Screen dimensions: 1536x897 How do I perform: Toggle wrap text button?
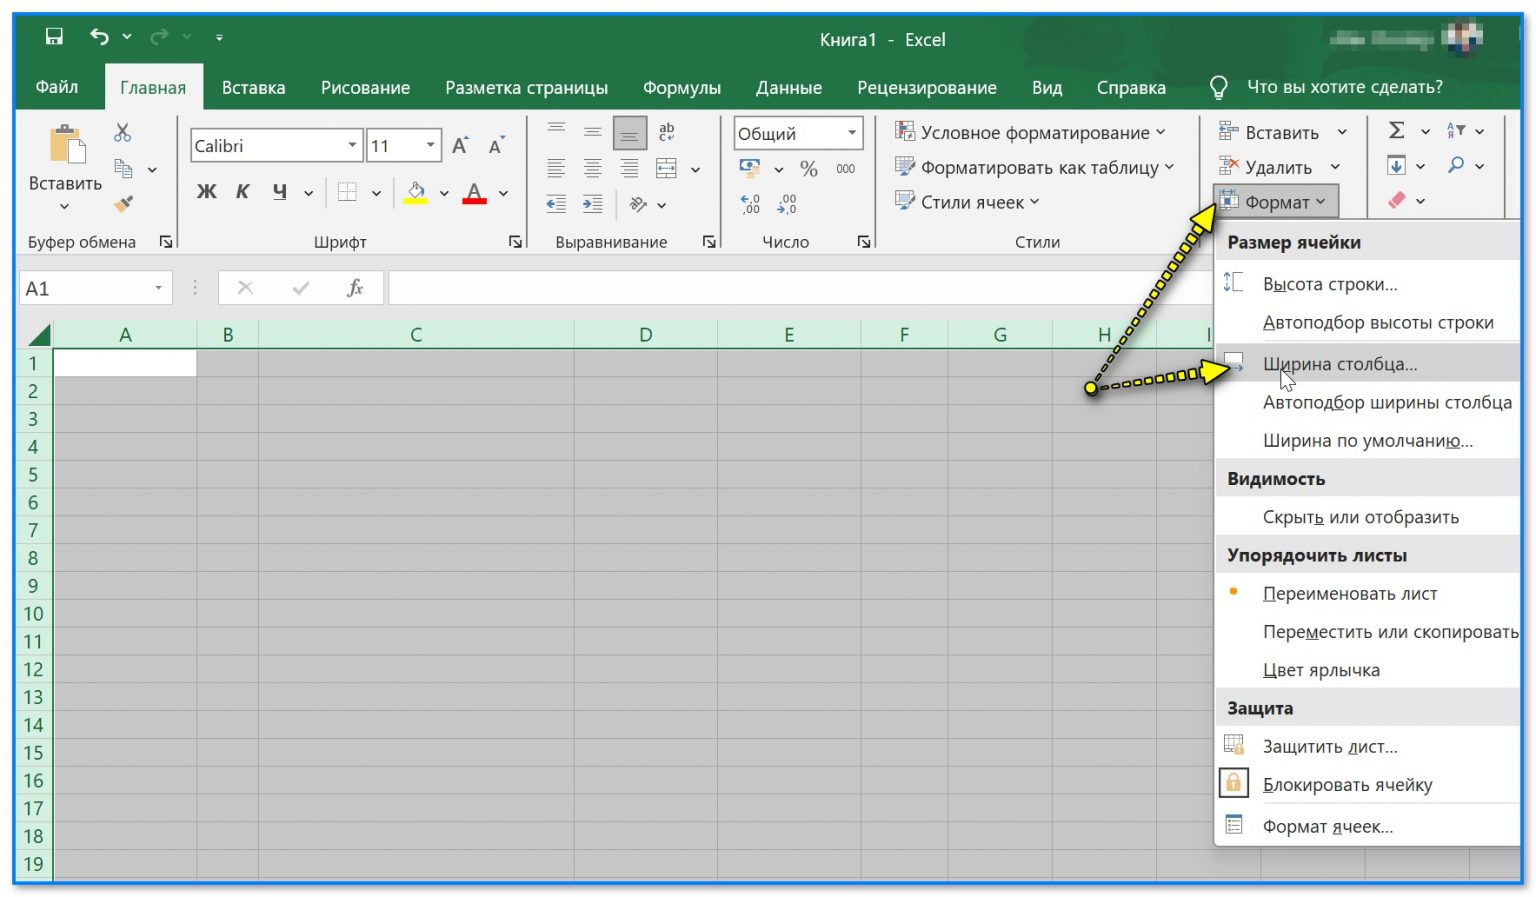666,131
